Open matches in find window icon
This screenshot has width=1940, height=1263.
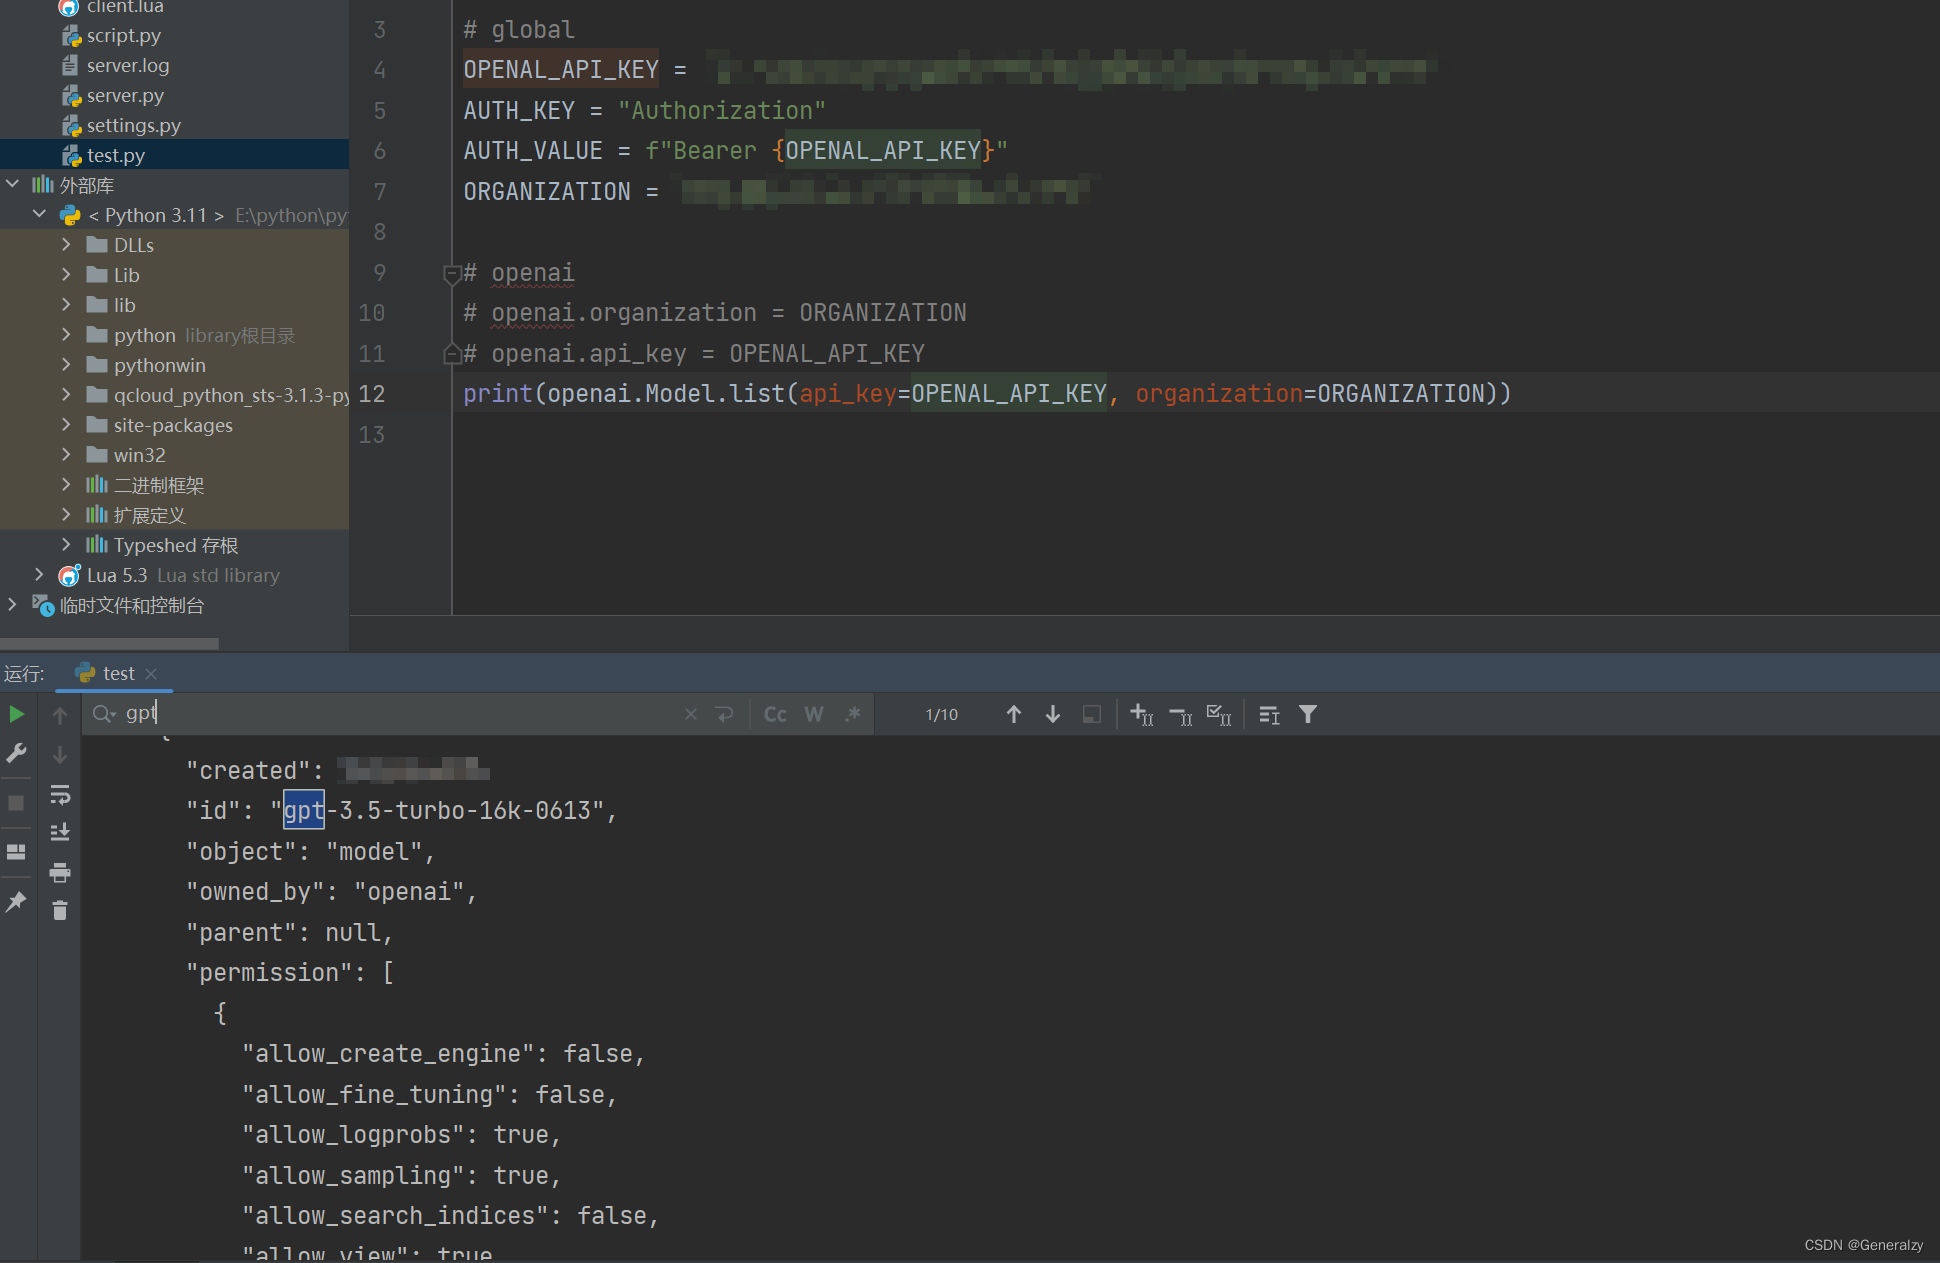(x=1269, y=714)
